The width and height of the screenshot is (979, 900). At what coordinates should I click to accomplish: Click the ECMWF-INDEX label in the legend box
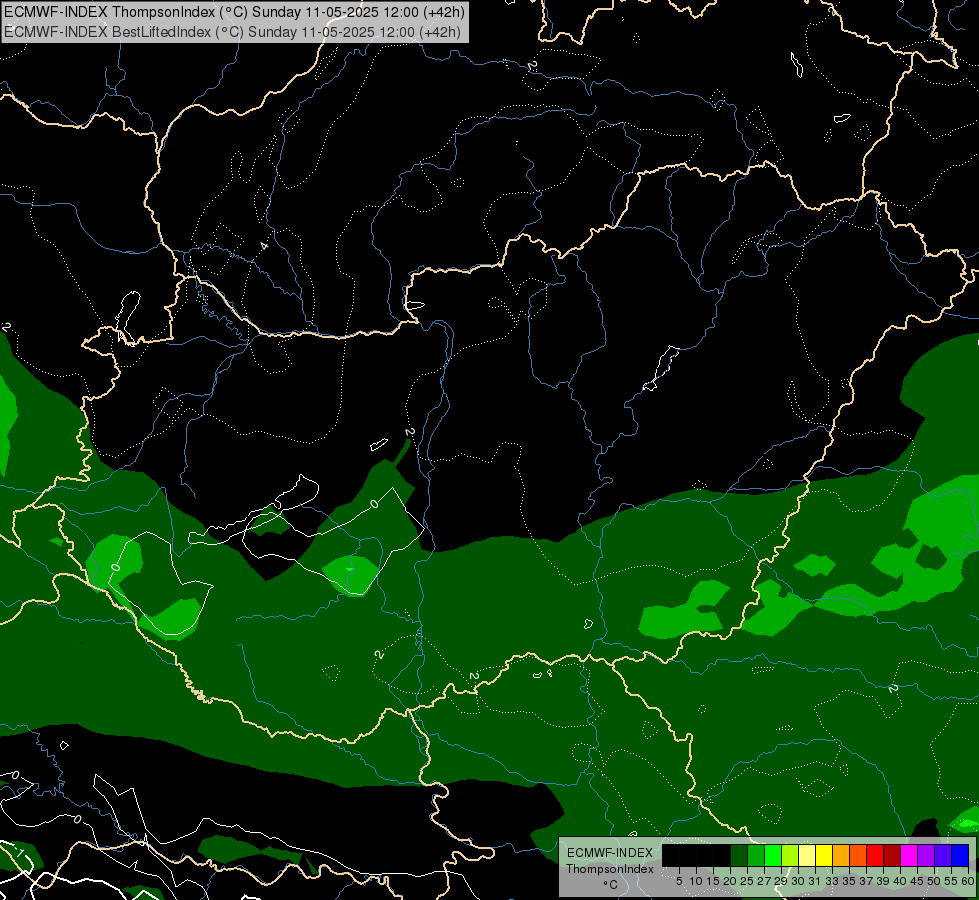[x=610, y=853]
